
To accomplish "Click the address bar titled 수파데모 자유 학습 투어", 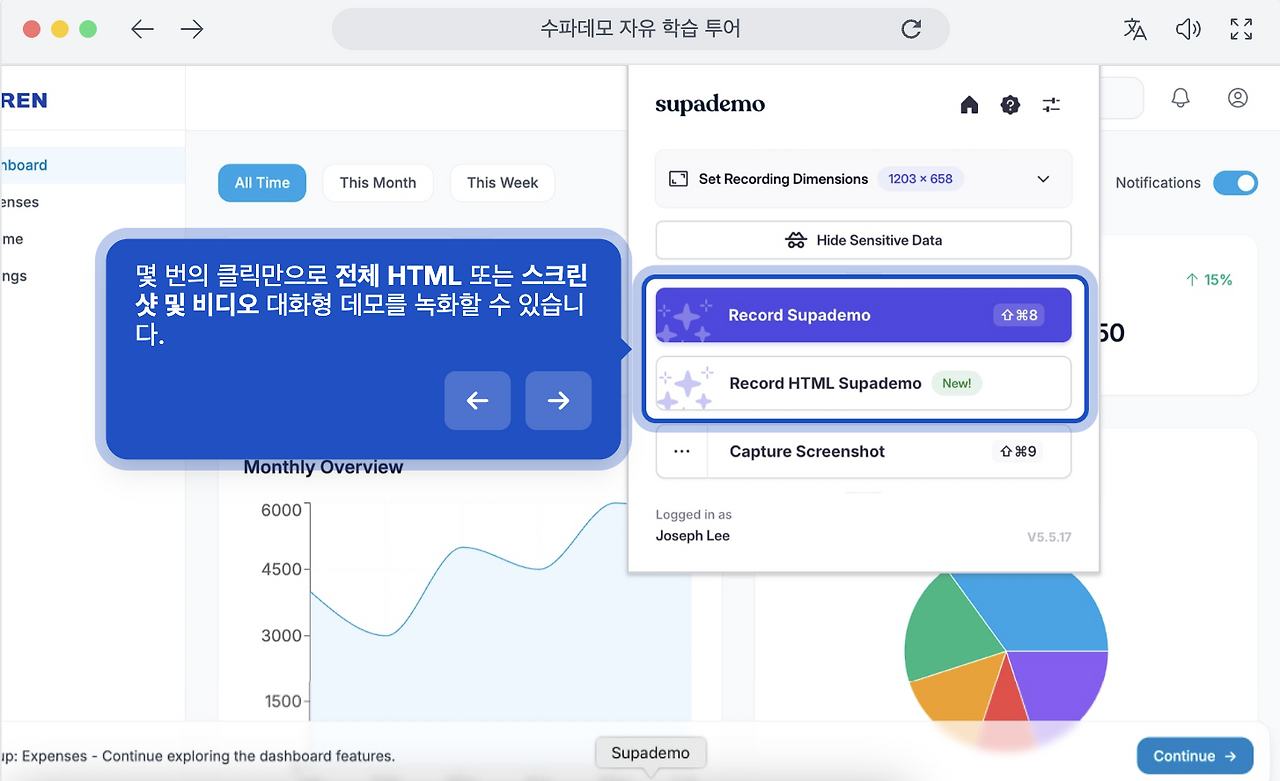I will (640, 29).
